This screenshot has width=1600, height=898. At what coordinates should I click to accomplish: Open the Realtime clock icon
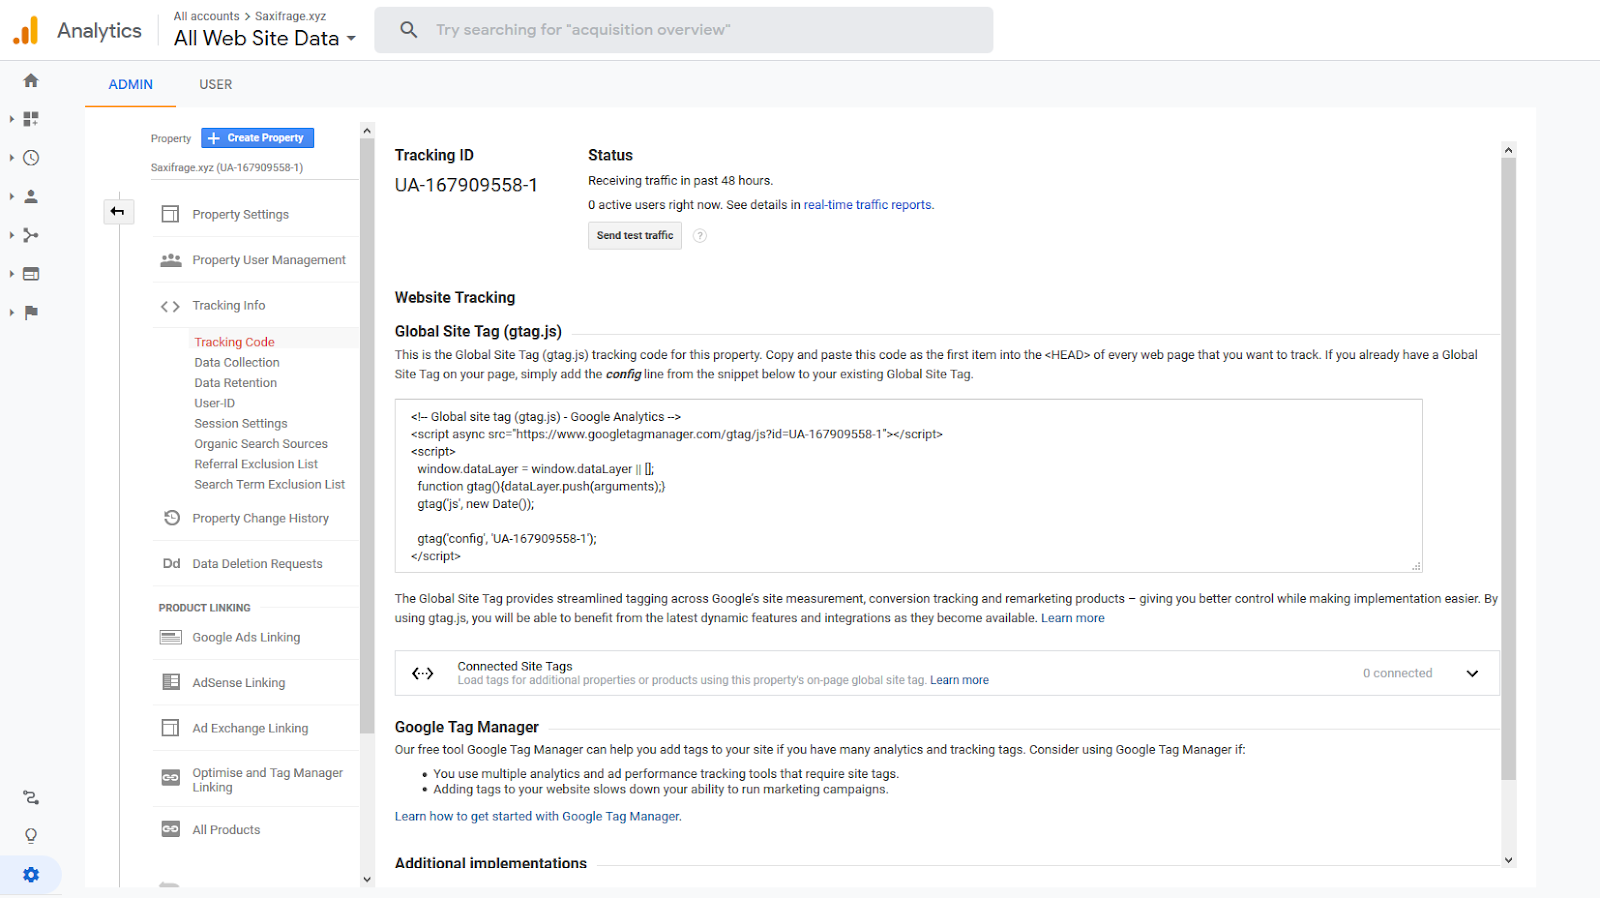(x=31, y=158)
